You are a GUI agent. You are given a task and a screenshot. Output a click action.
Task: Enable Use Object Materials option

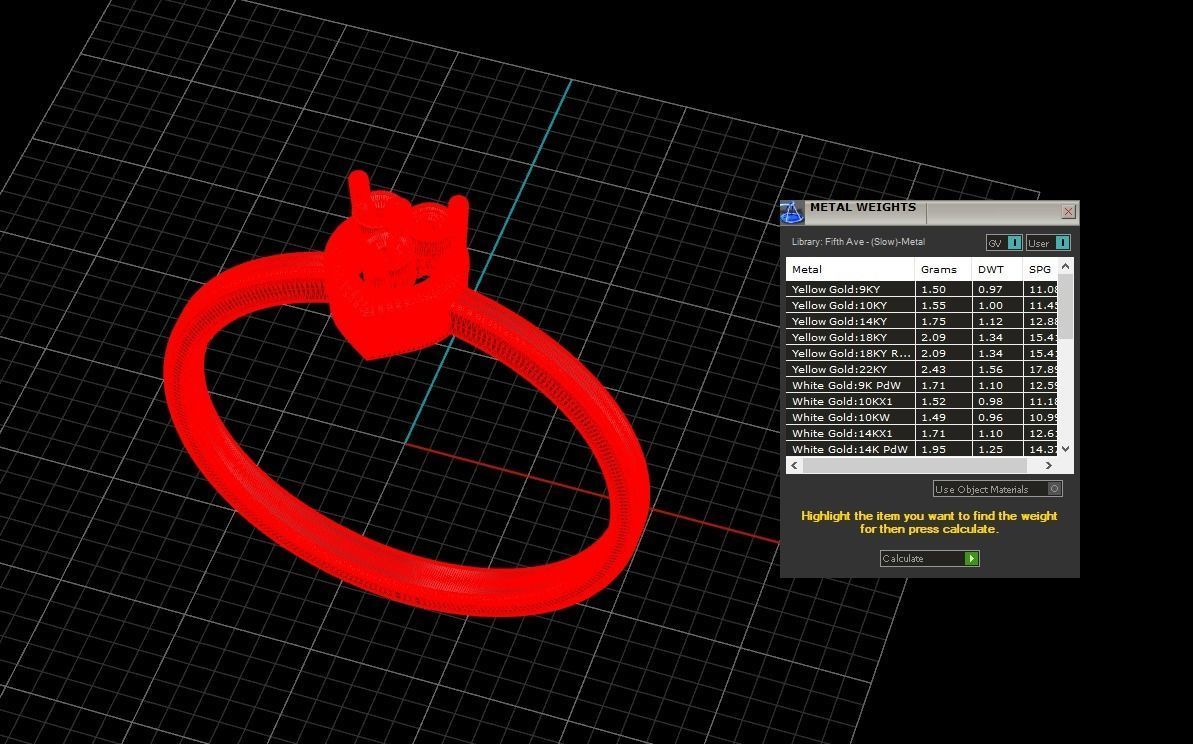pyautogui.click(x=997, y=489)
